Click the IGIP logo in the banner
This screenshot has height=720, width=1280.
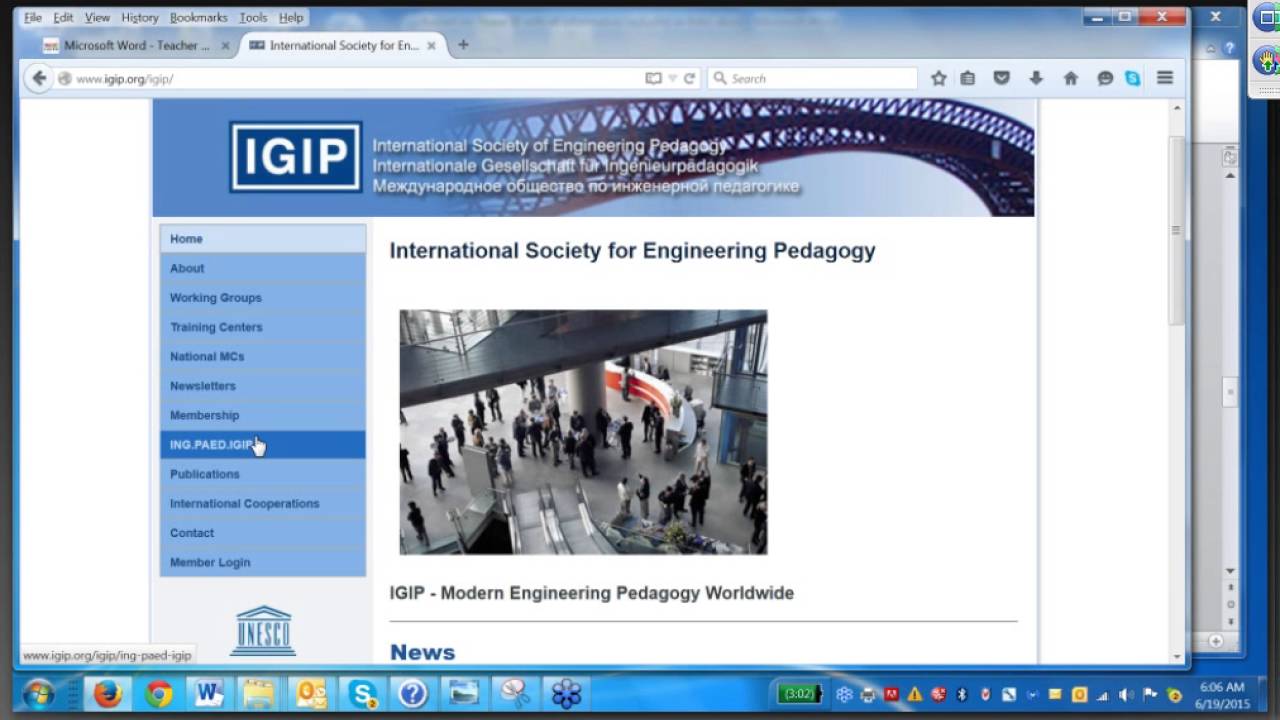296,156
